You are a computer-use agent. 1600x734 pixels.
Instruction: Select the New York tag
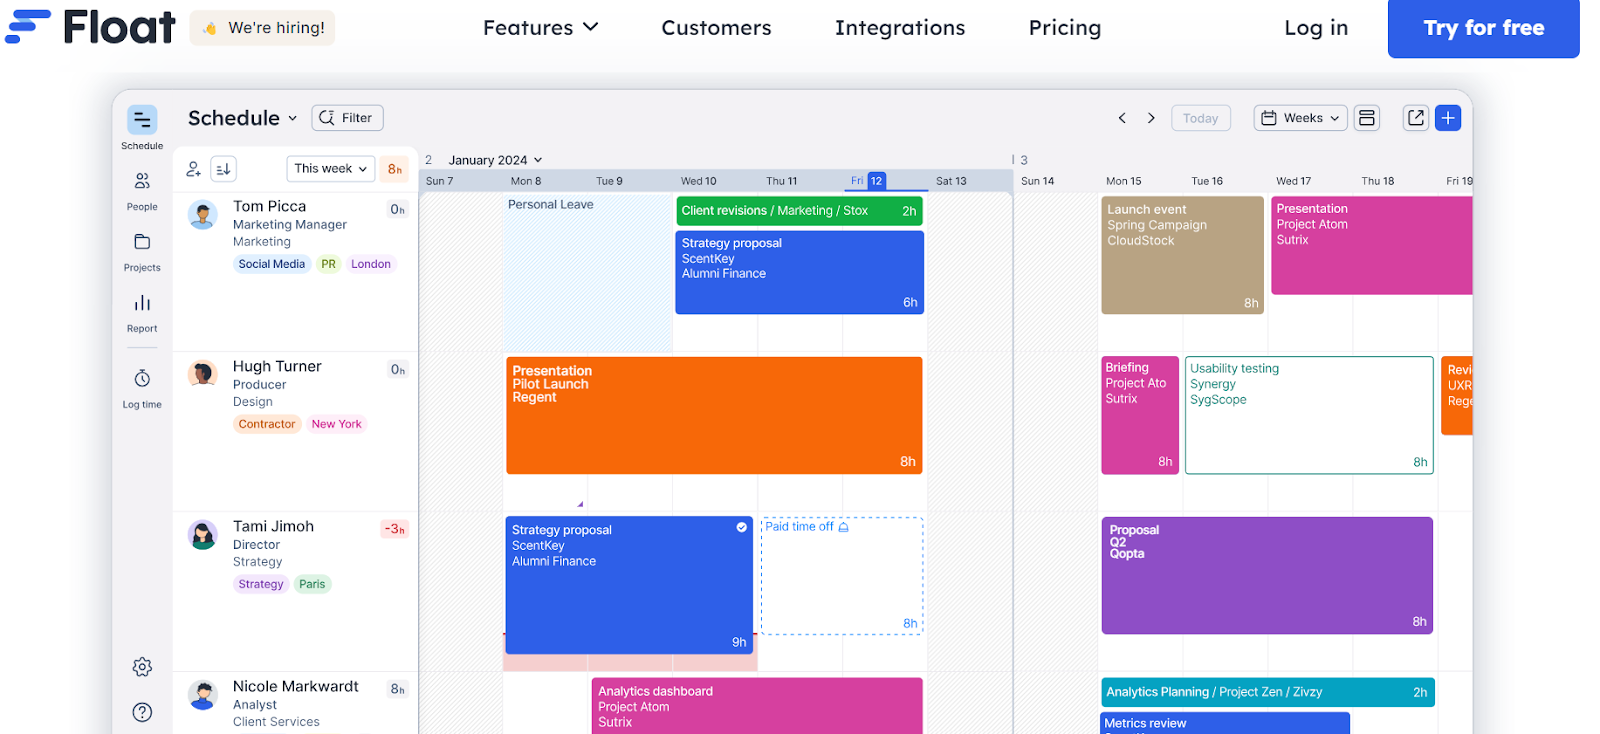[x=336, y=424]
